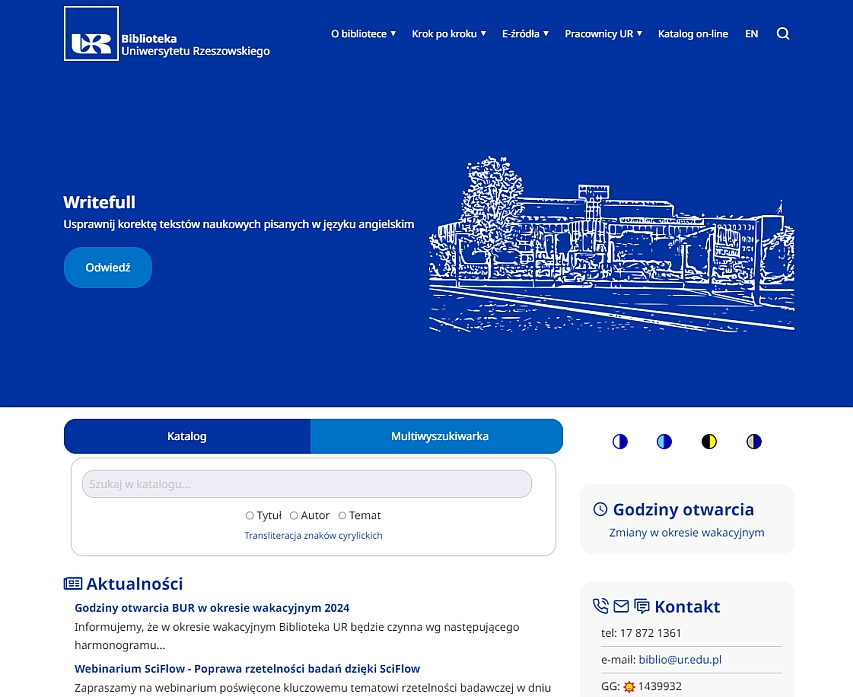Click the phone icon in Kontakt
The width and height of the screenshot is (853, 697).
(600, 606)
